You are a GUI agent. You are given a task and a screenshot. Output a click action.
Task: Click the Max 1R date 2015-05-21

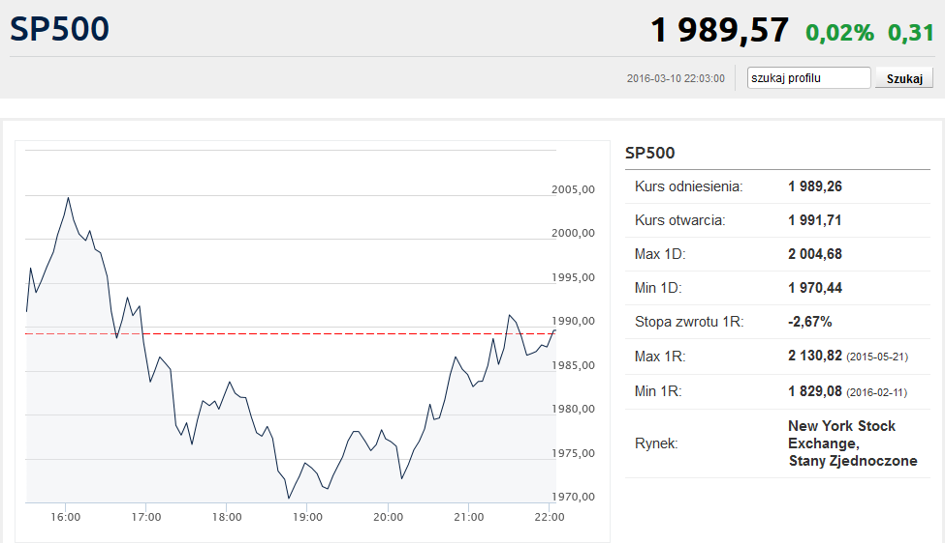coord(877,357)
